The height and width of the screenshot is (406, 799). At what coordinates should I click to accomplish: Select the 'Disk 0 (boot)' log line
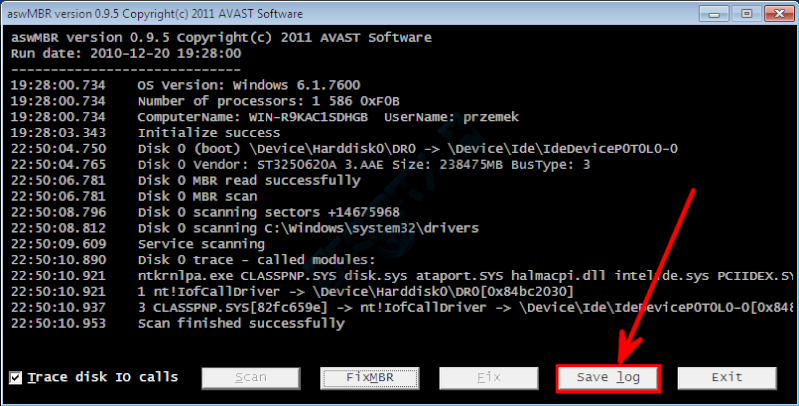pos(344,149)
